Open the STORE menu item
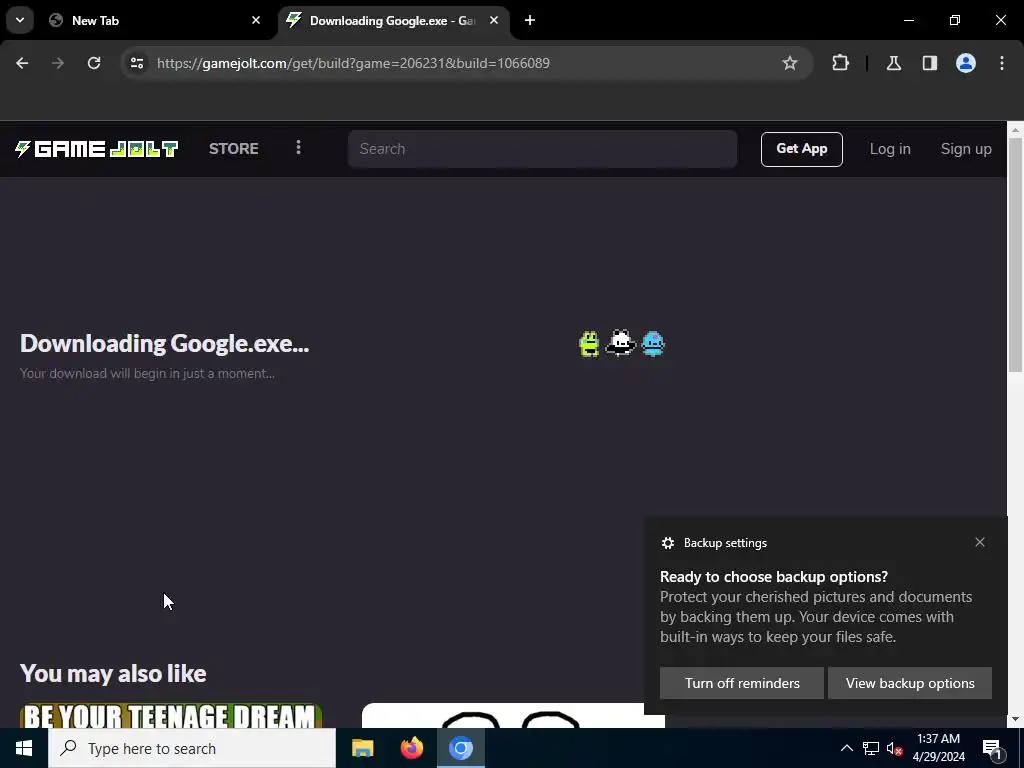The height and width of the screenshot is (768, 1024). [x=234, y=149]
